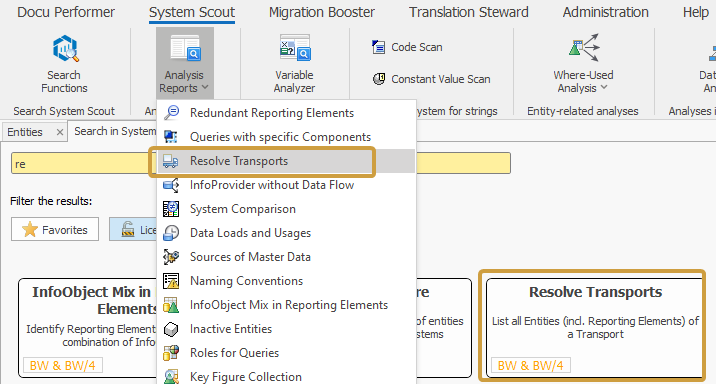Click the Inactive Entities cube icon

pyautogui.click(x=171, y=329)
